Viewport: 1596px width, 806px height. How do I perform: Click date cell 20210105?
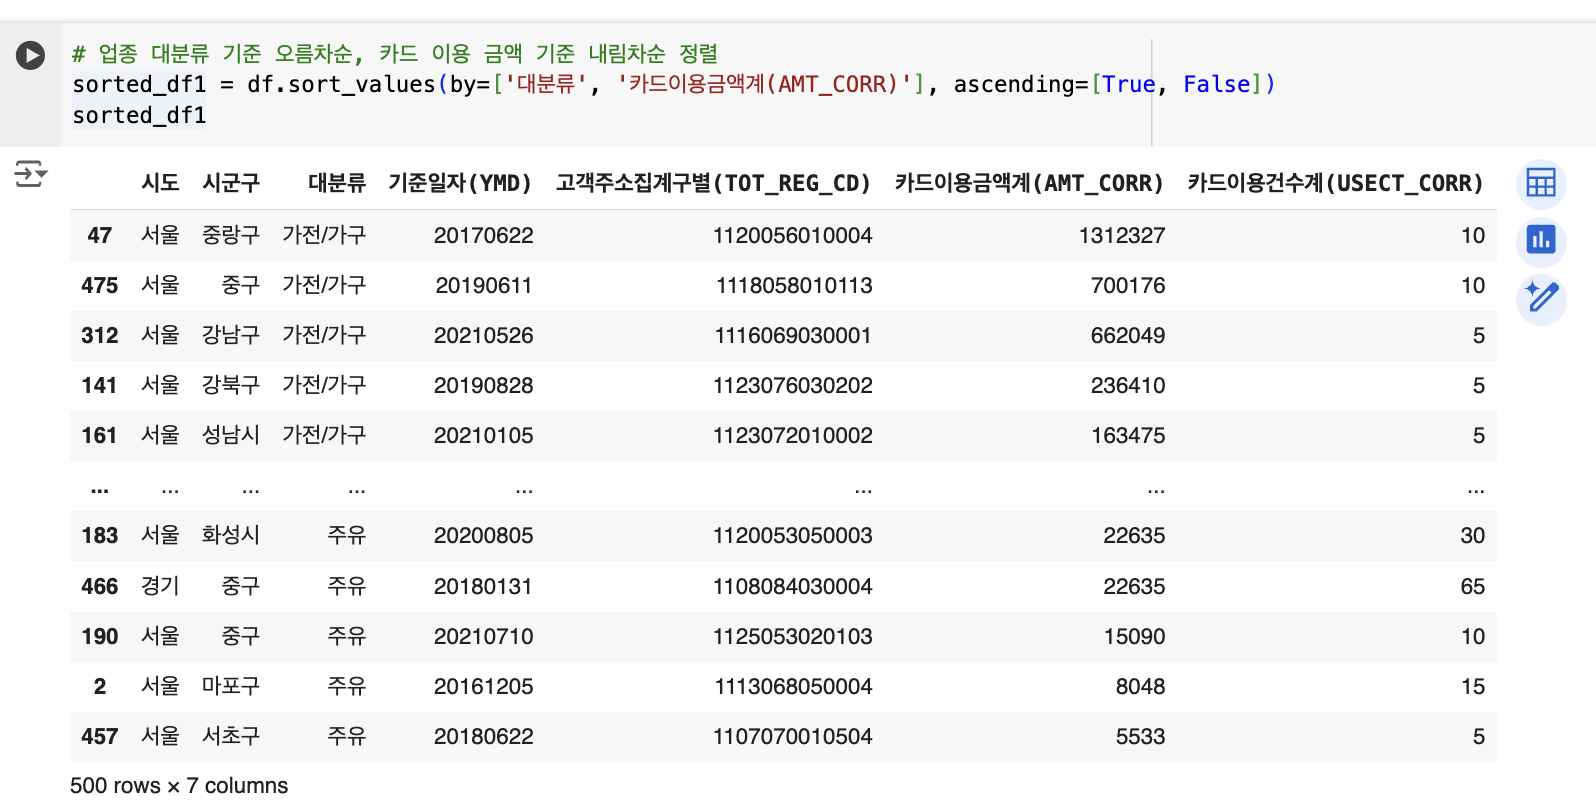(483, 436)
